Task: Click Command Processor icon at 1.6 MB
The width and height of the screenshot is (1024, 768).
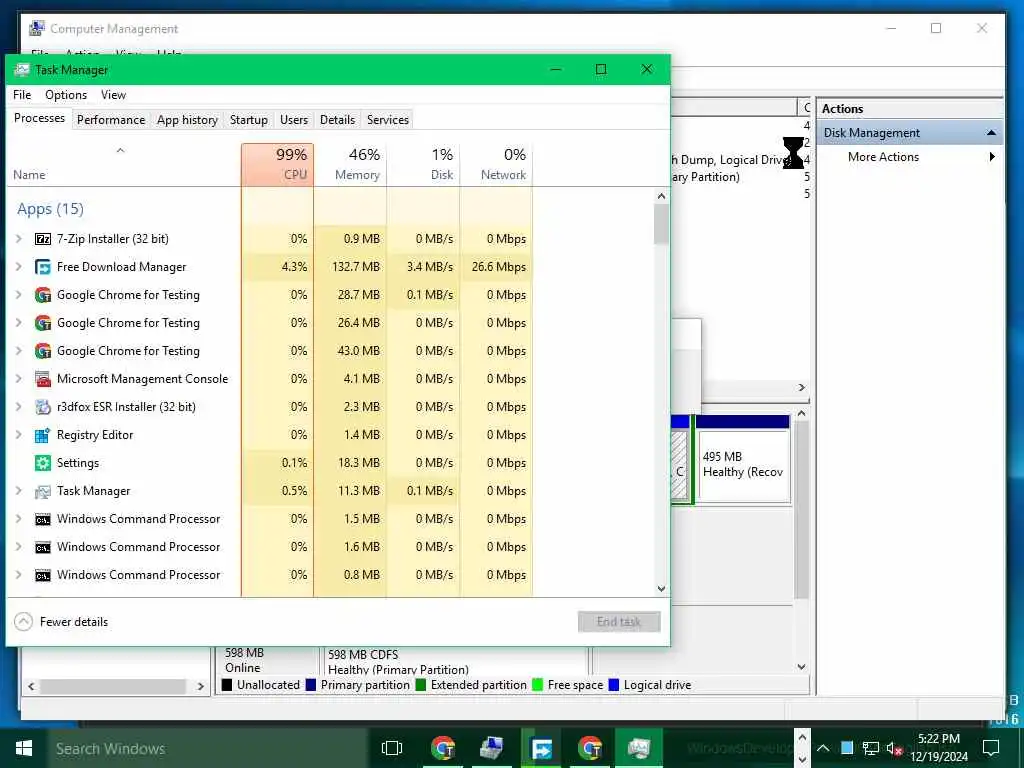Action: pyautogui.click(x=43, y=548)
